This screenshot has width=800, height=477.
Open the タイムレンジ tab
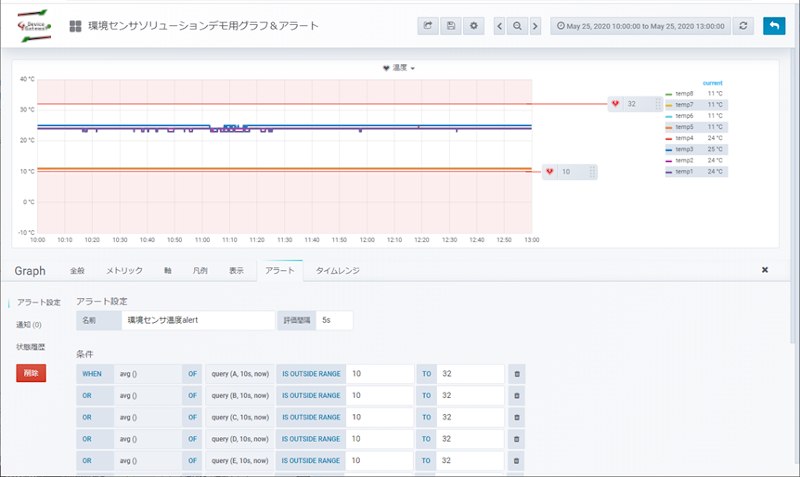pos(338,271)
